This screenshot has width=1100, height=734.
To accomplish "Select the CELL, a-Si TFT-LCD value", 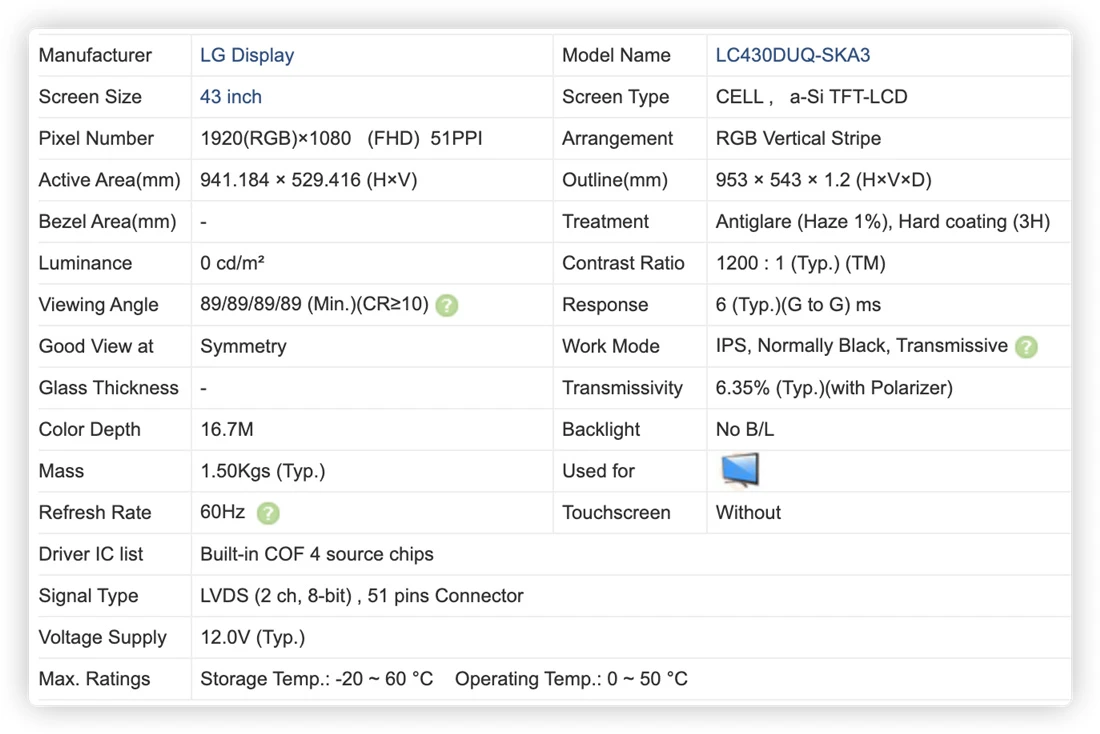I will click(812, 97).
